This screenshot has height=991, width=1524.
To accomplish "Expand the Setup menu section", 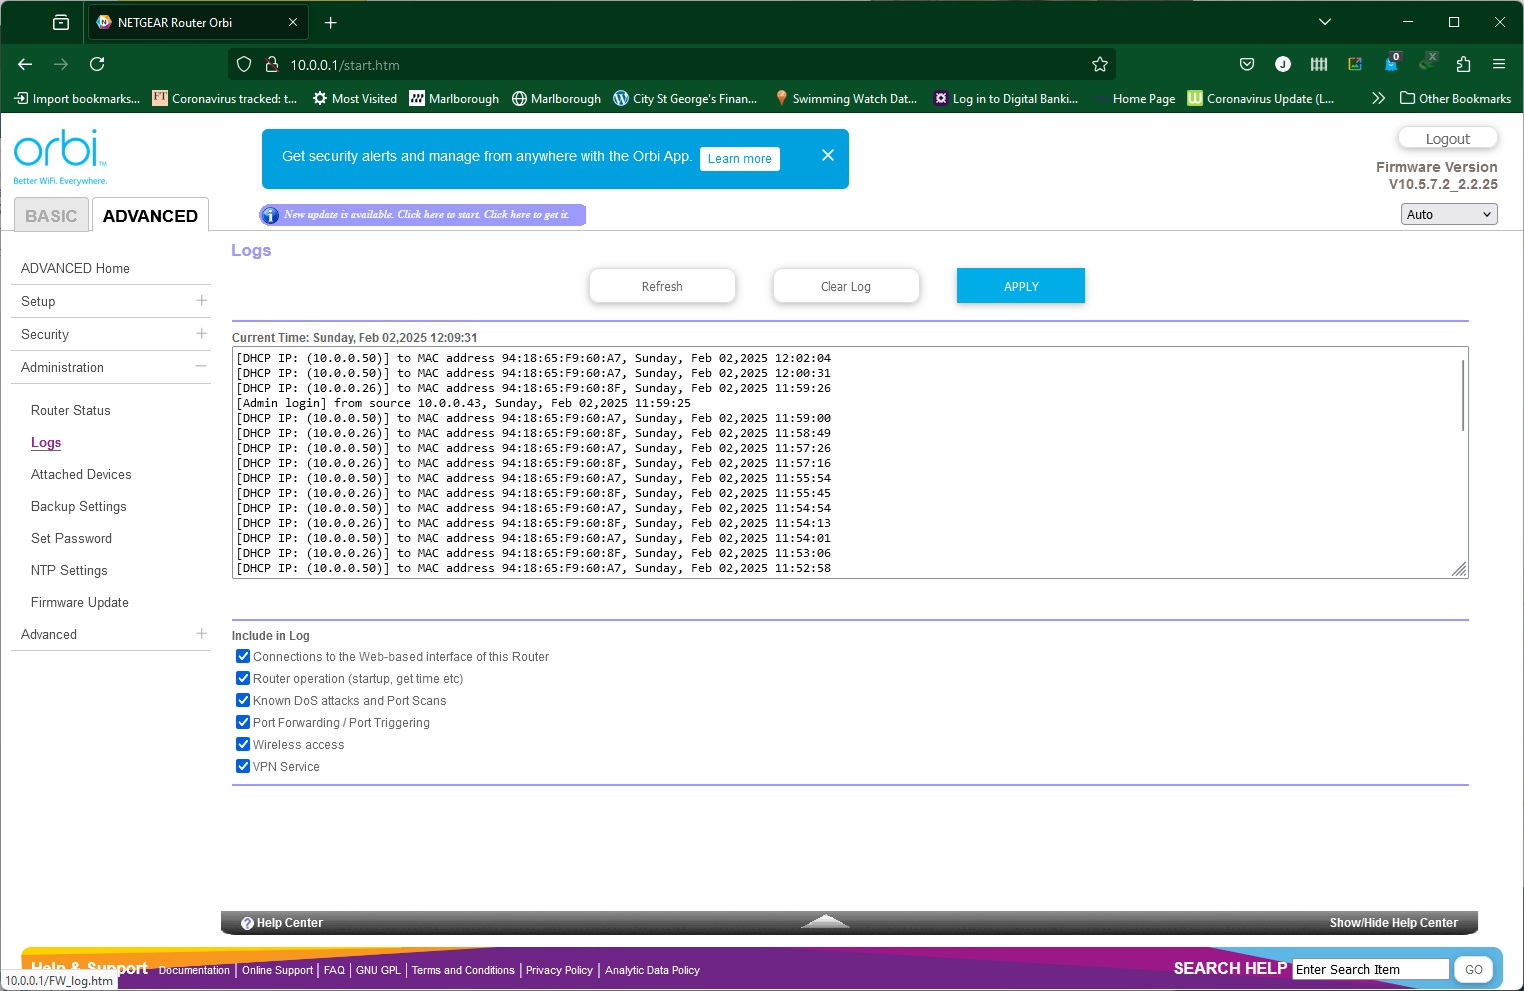I will point(201,301).
